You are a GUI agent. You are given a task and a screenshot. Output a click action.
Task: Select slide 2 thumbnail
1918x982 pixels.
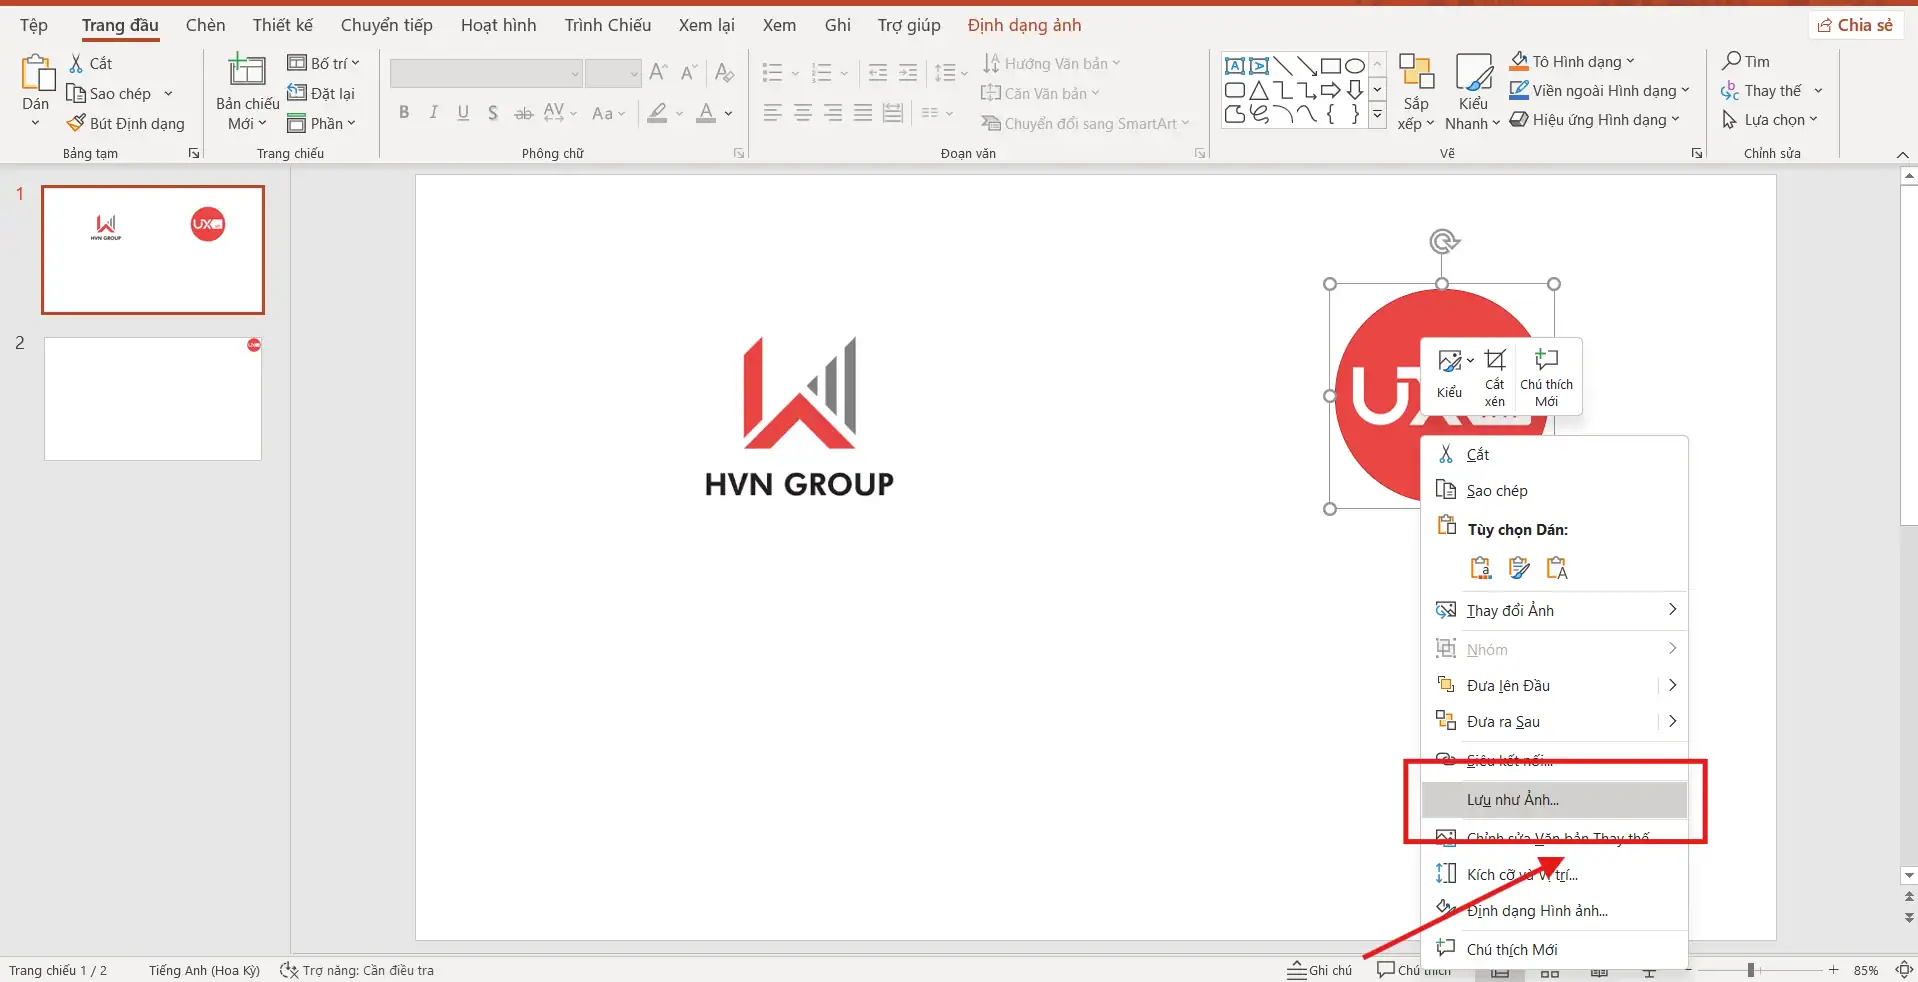coord(153,398)
